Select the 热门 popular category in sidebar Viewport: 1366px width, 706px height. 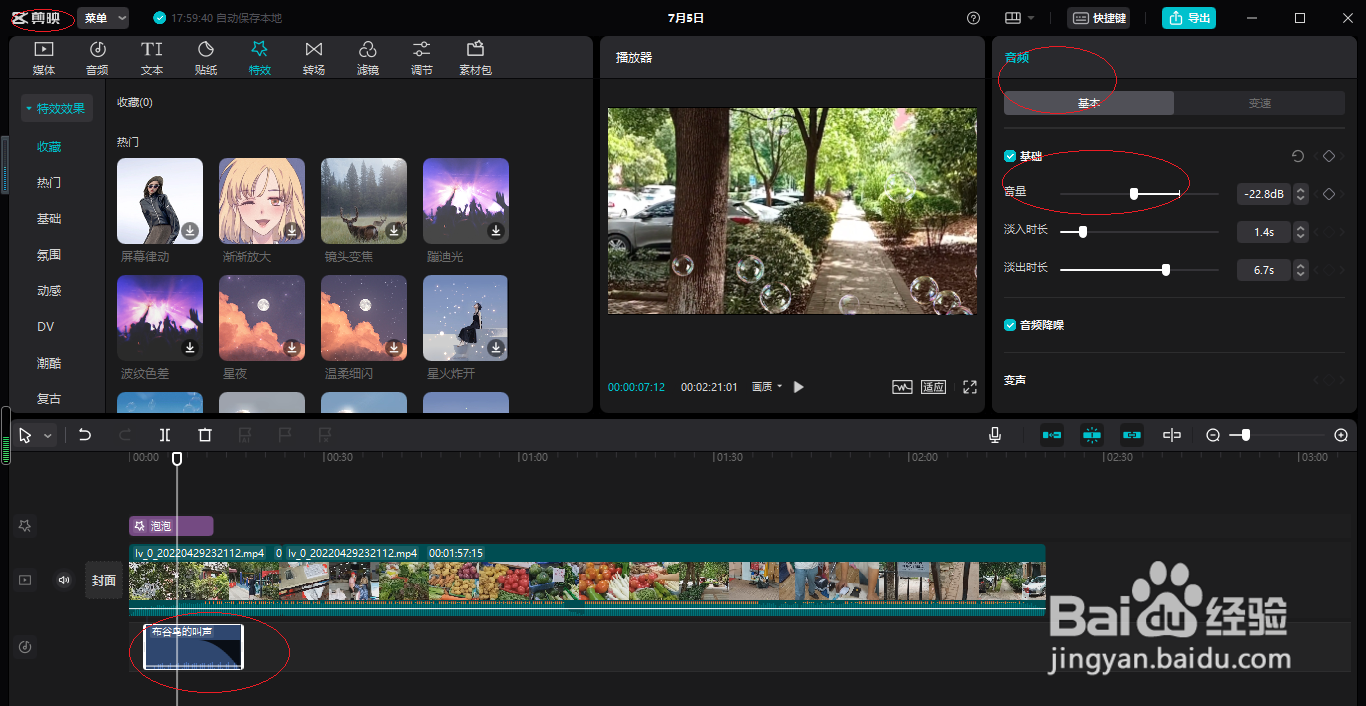pyautogui.click(x=49, y=182)
